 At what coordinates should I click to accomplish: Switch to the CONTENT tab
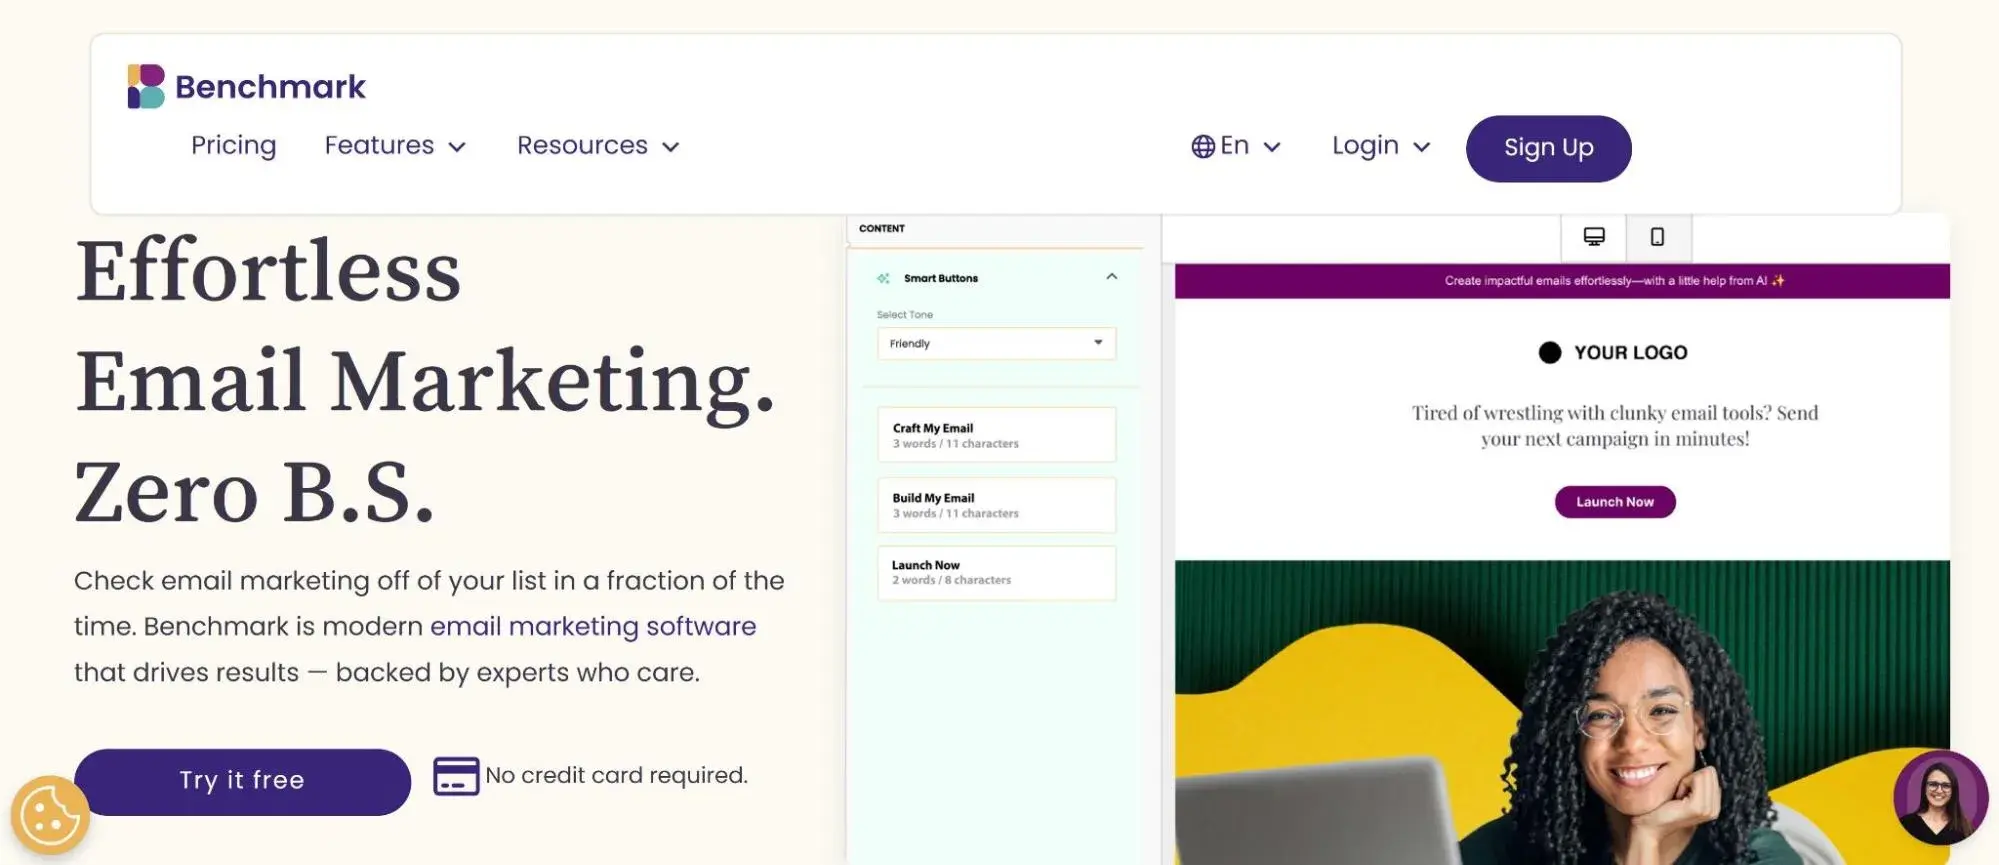(882, 228)
